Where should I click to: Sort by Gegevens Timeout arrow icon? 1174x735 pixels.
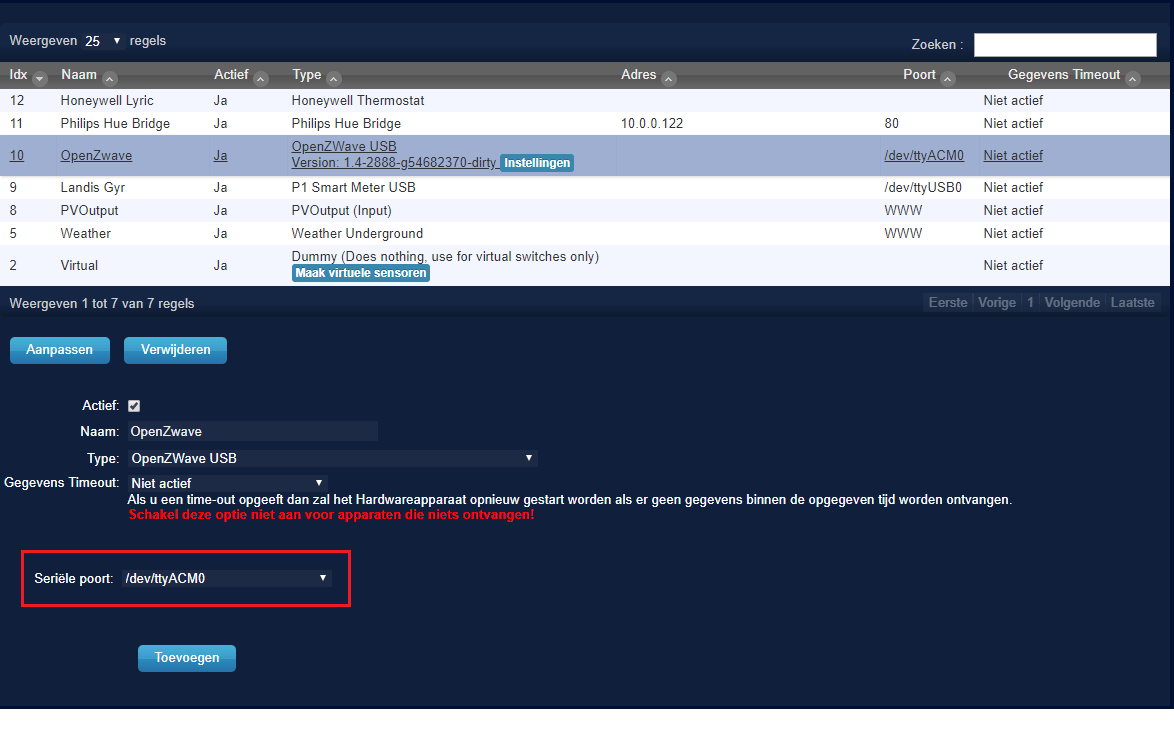(x=1134, y=79)
